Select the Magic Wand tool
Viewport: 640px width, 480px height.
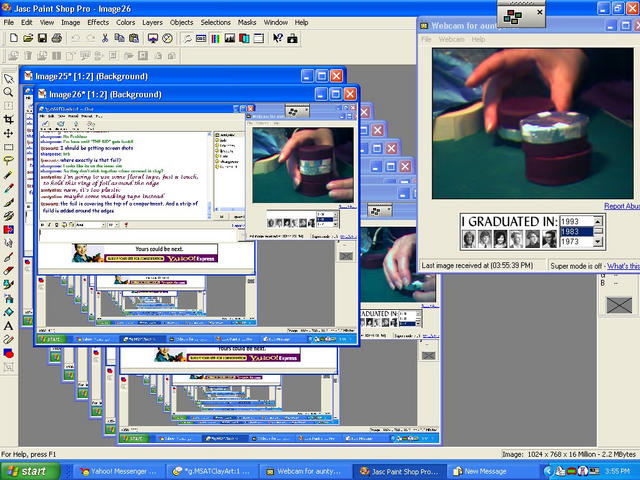pos(8,175)
